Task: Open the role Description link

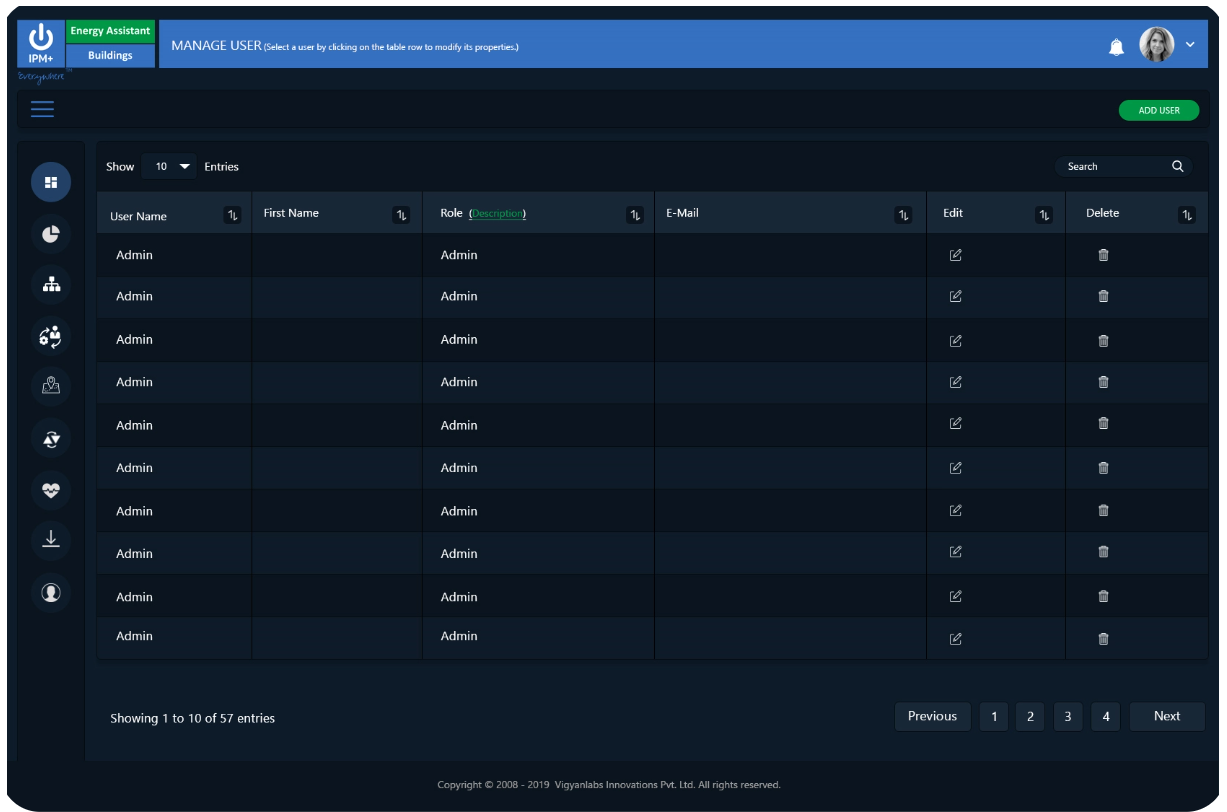Action: pos(497,214)
